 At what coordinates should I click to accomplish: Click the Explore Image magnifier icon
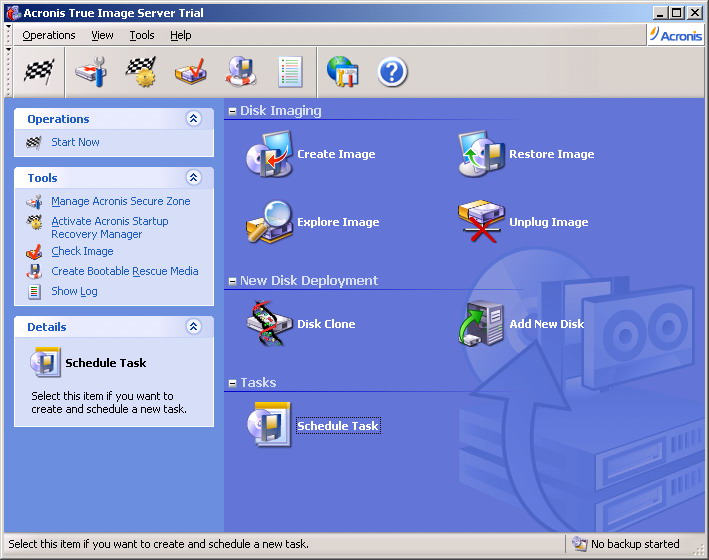coord(269,222)
